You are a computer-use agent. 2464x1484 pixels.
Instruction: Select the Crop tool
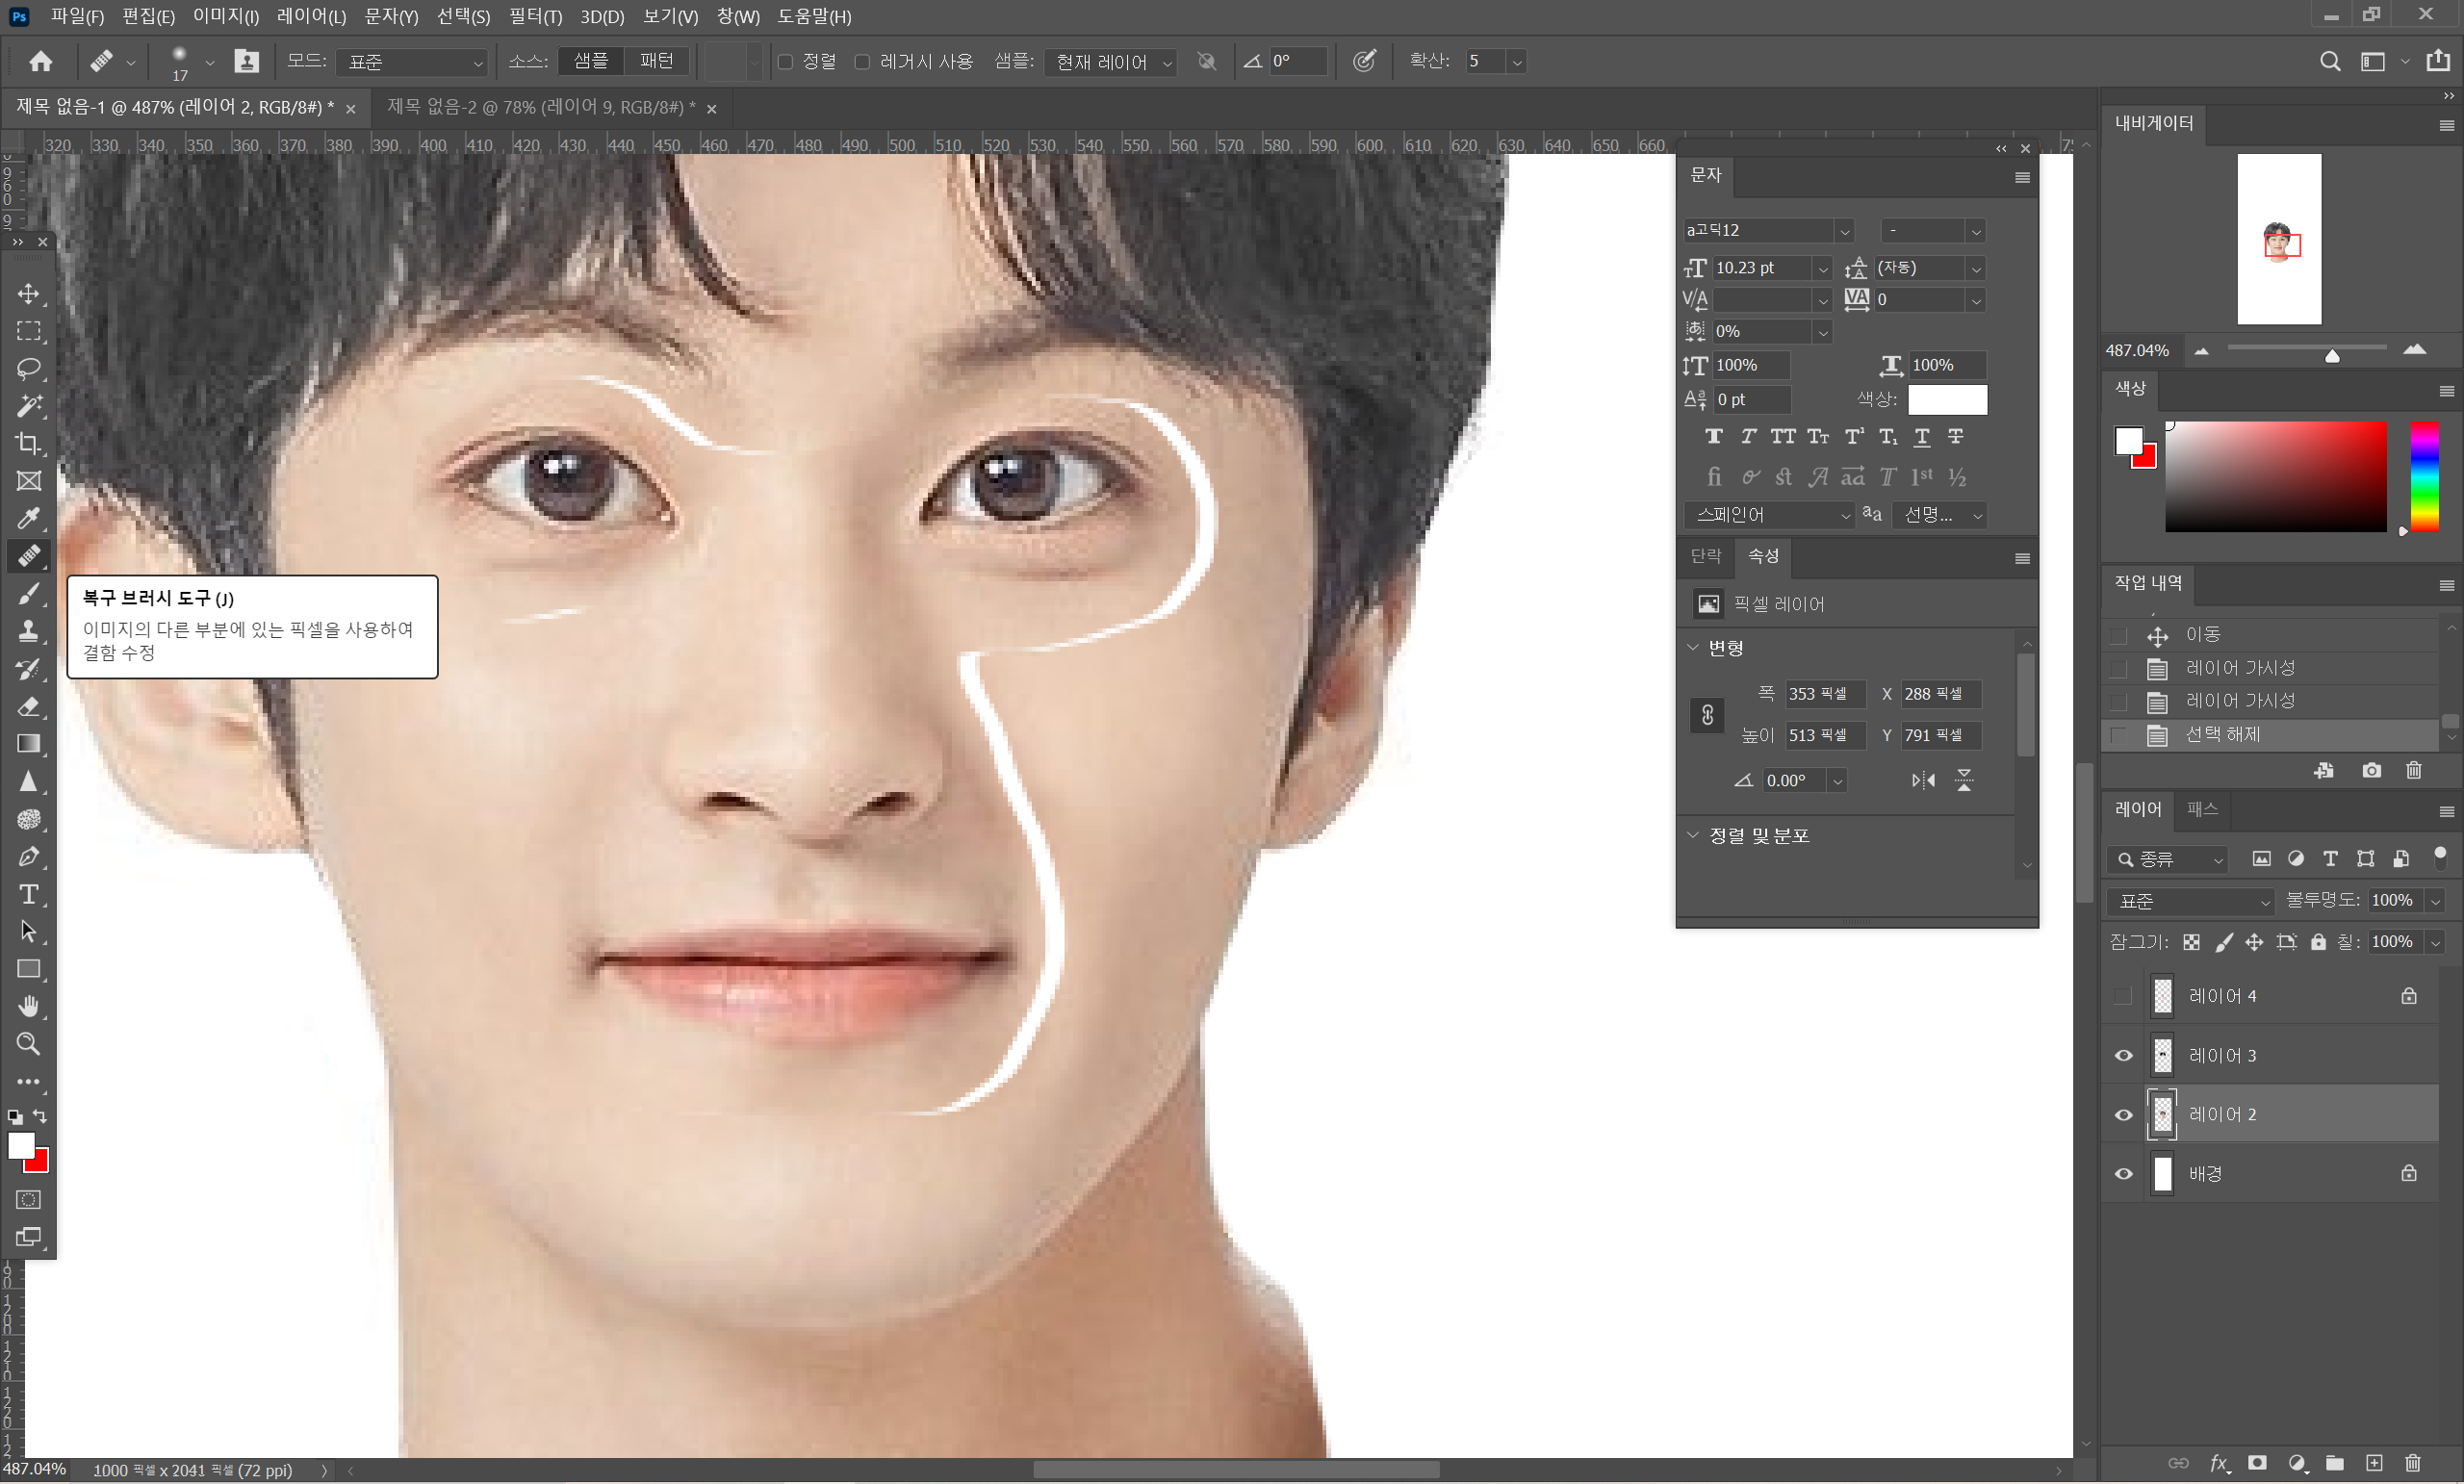[x=29, y=443]
